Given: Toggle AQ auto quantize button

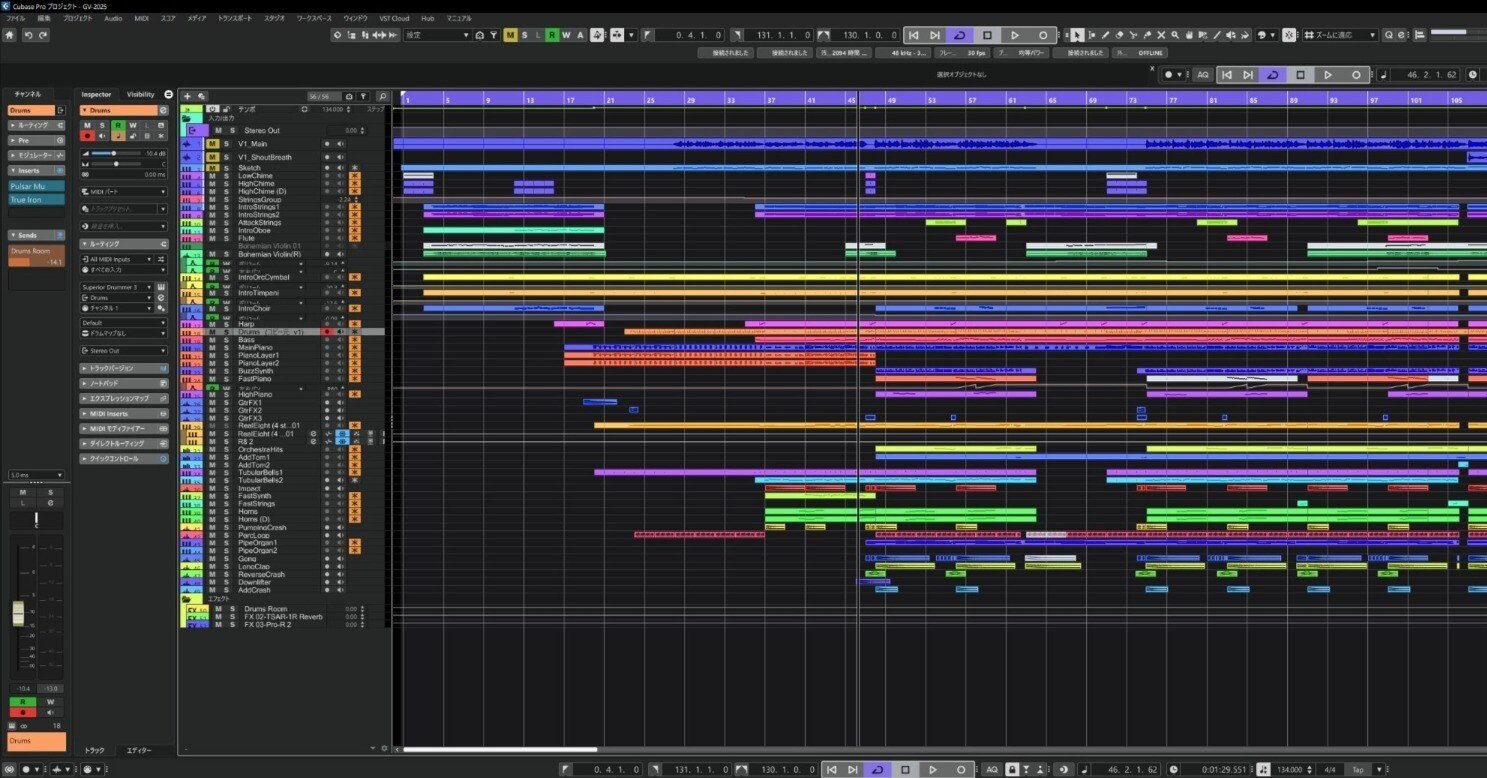Looking at the screenshot, I should point(1203,75).
